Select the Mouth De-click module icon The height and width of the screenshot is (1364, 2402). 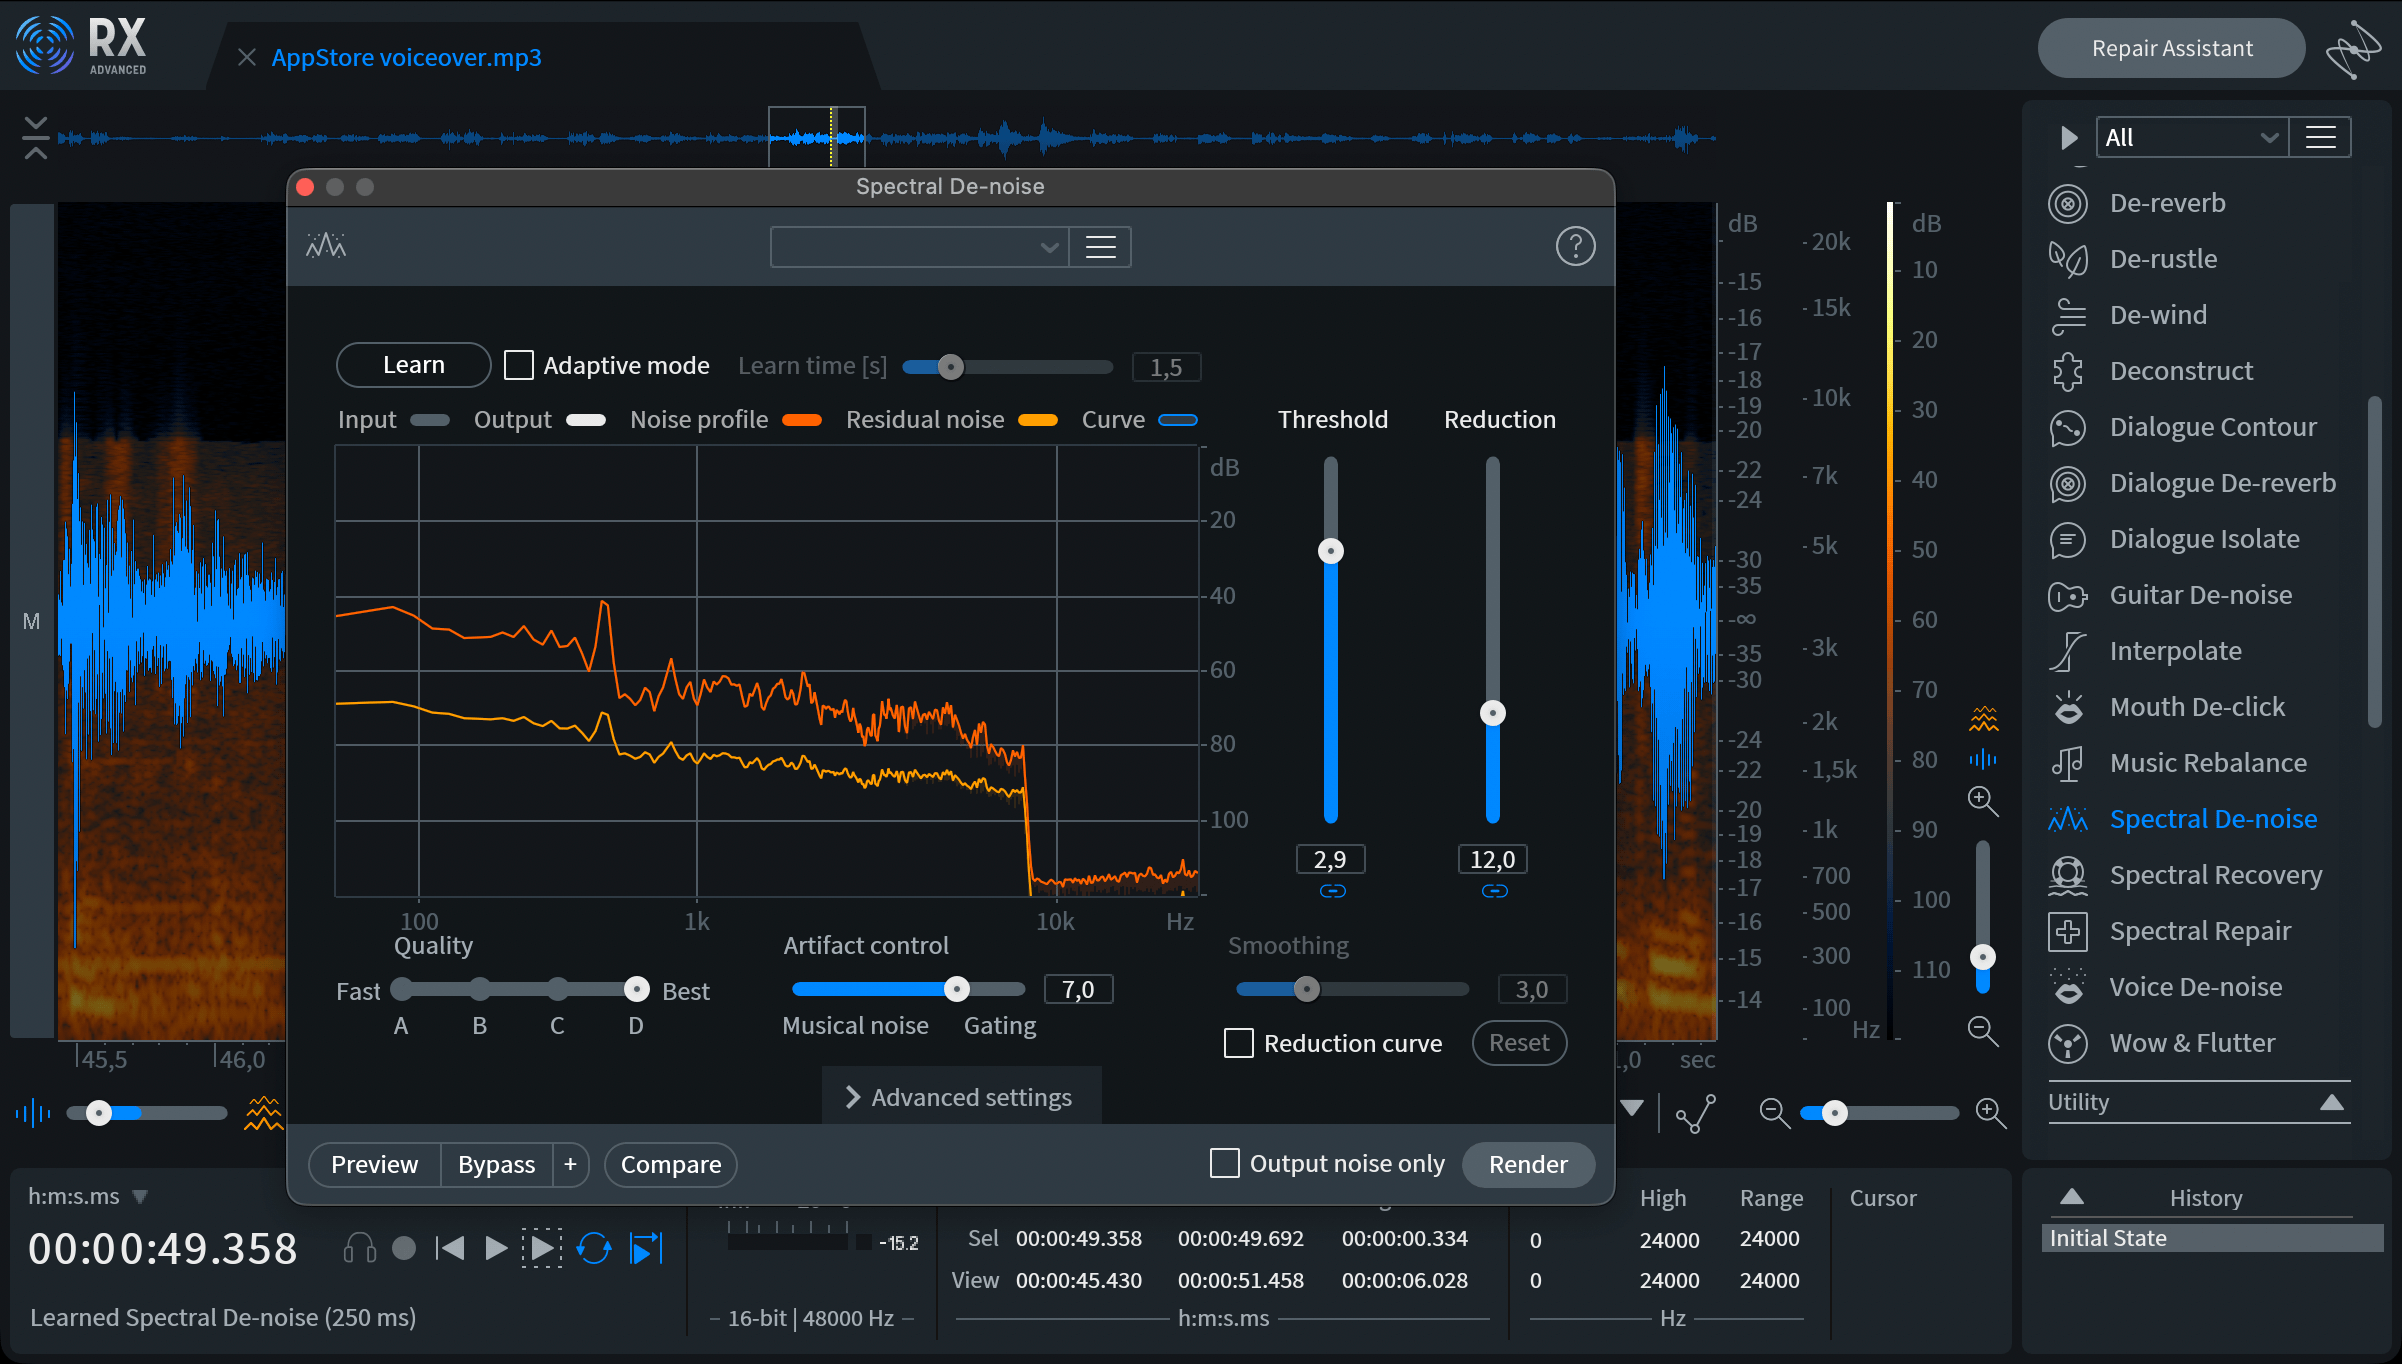click(x=2068, y=707)
